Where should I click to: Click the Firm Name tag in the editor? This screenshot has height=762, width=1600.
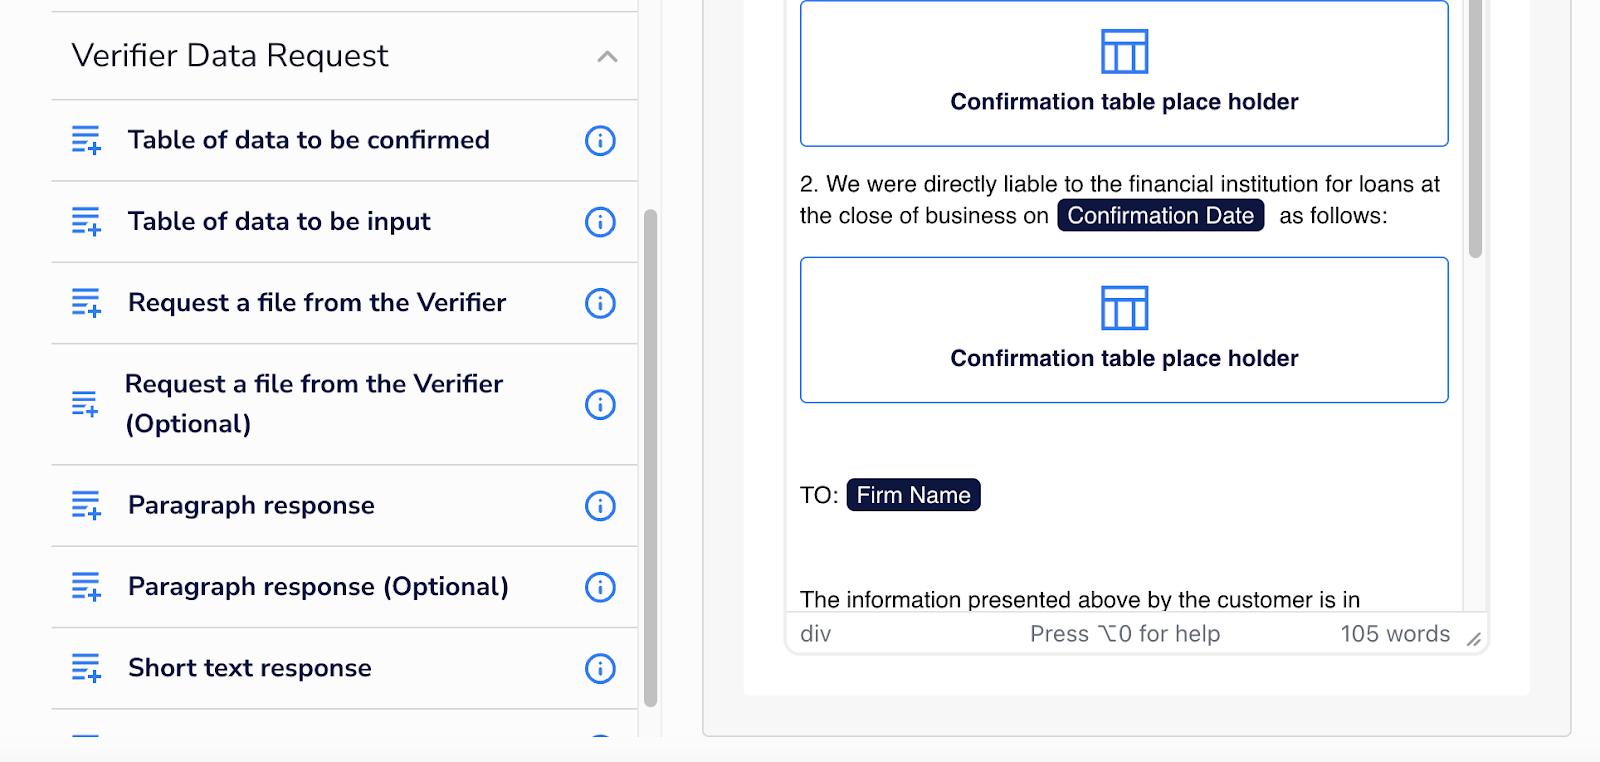914,495
